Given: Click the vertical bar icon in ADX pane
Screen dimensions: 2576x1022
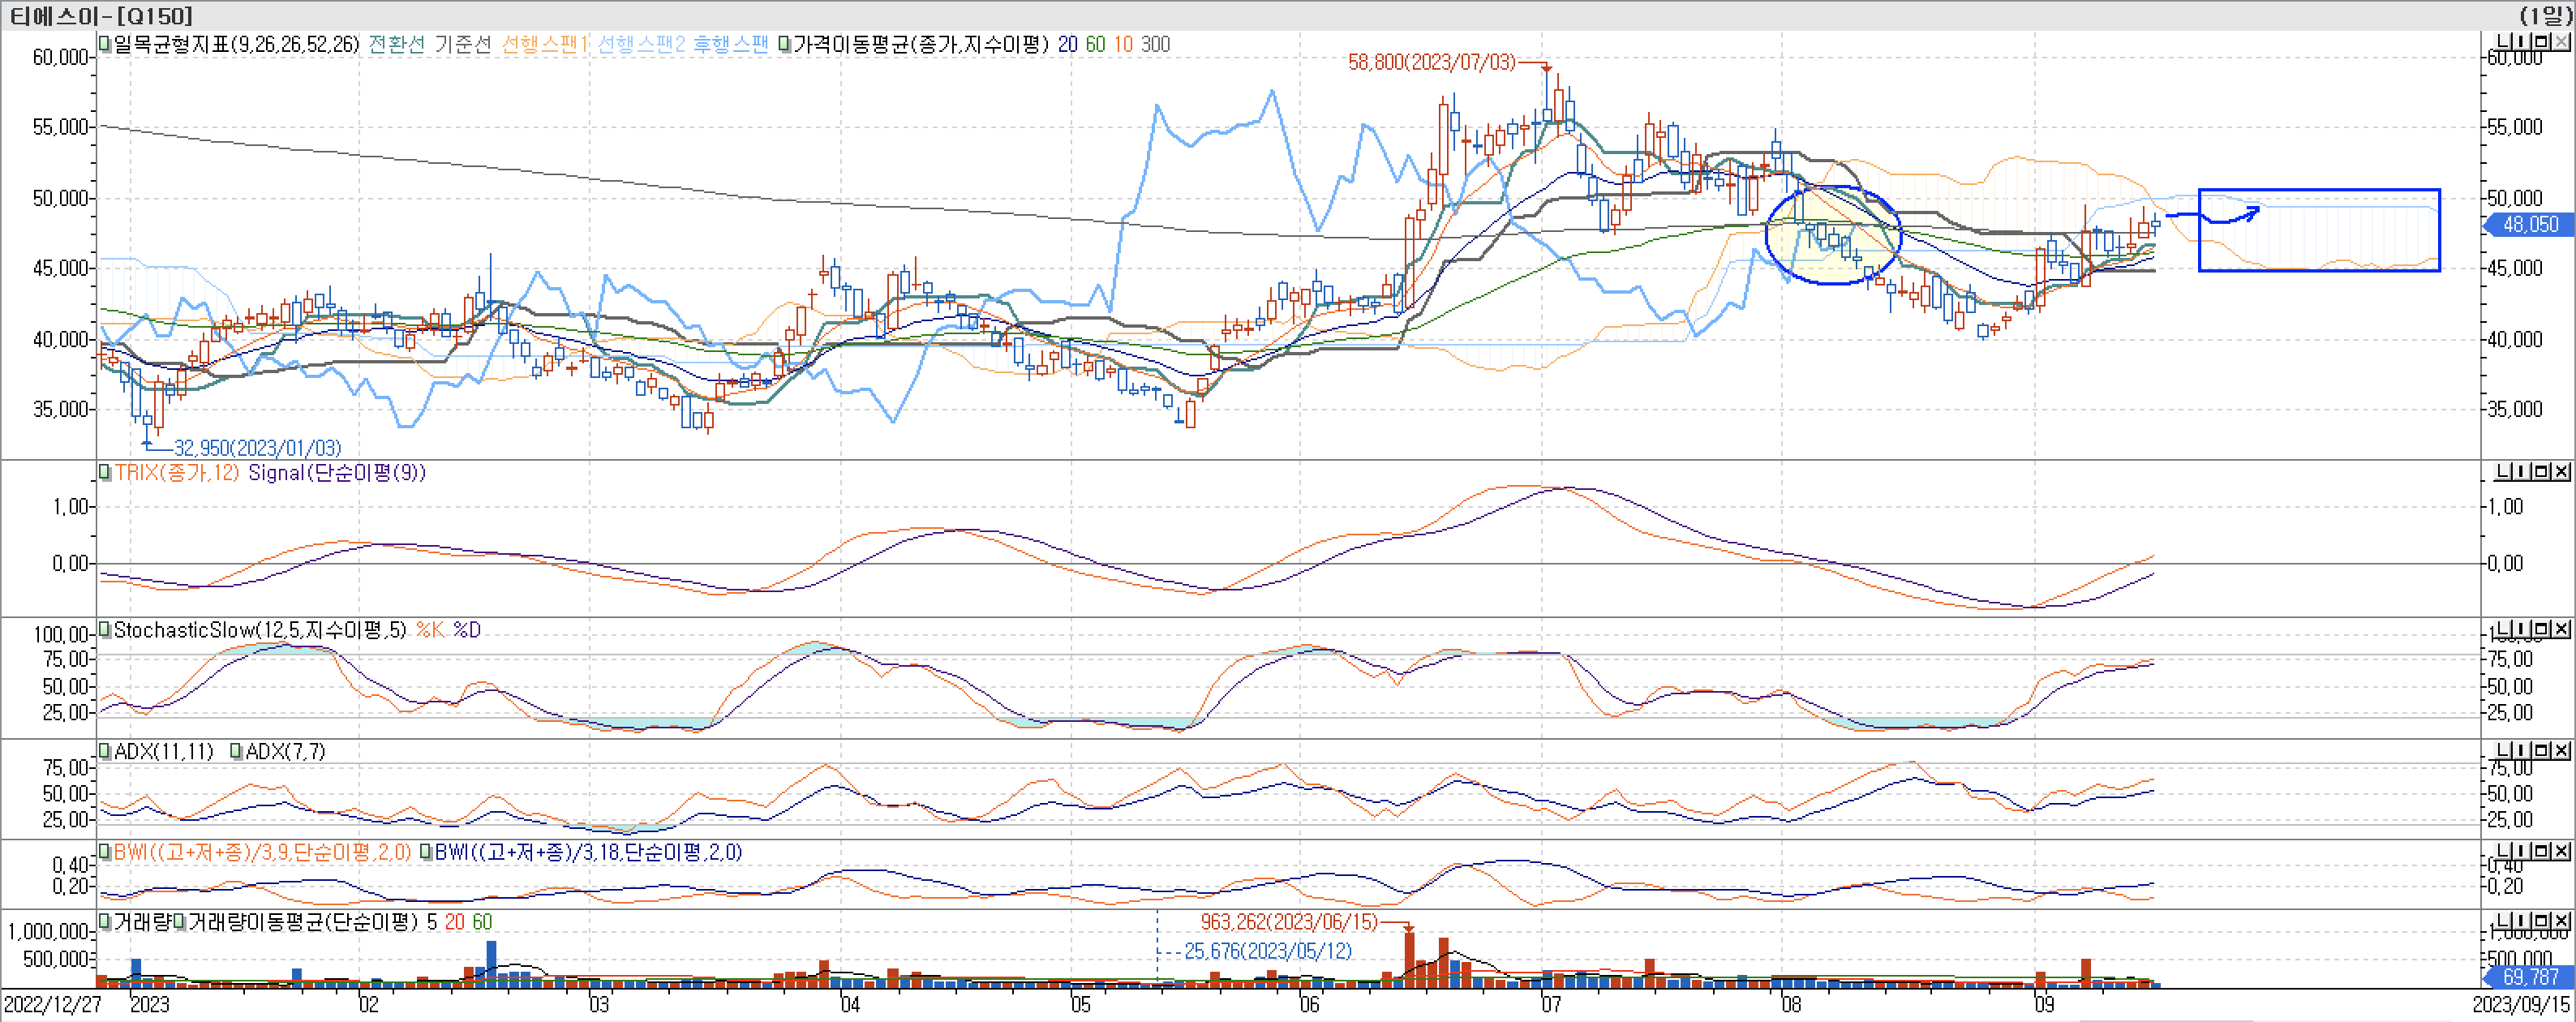Looking at the screenshot, I should pyautogui.click(x=2522, y=750).
